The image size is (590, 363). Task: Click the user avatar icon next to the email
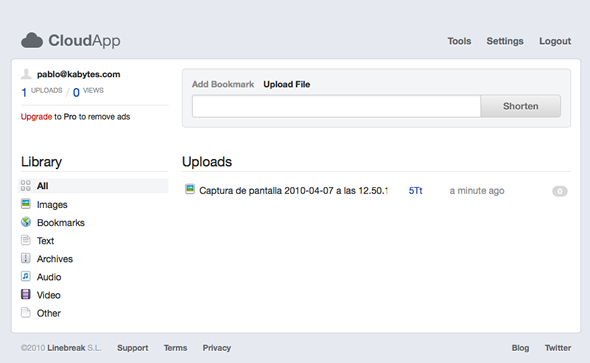26,74
